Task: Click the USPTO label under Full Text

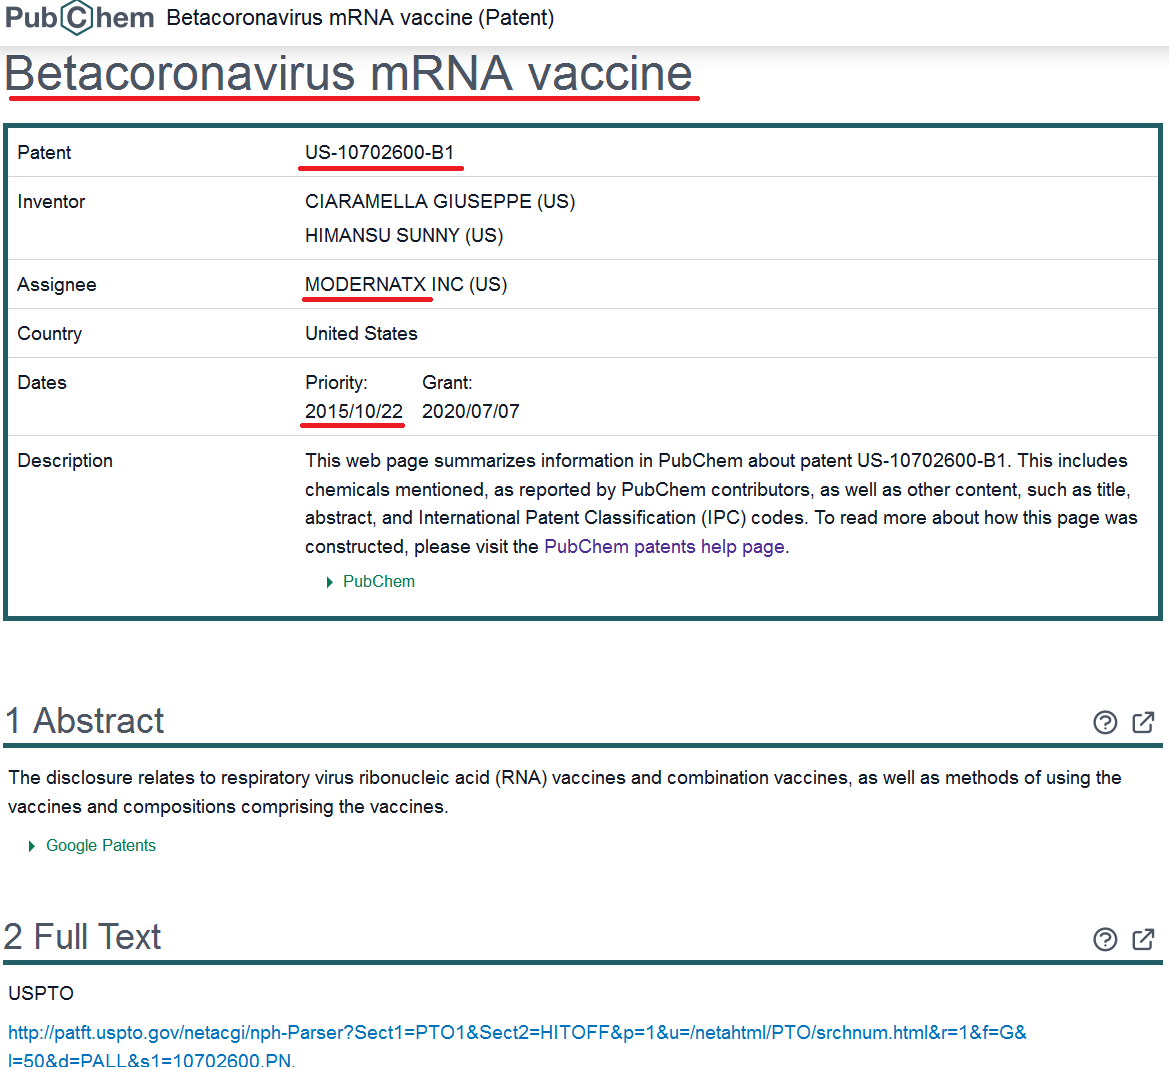Action: tap(41, 994)
